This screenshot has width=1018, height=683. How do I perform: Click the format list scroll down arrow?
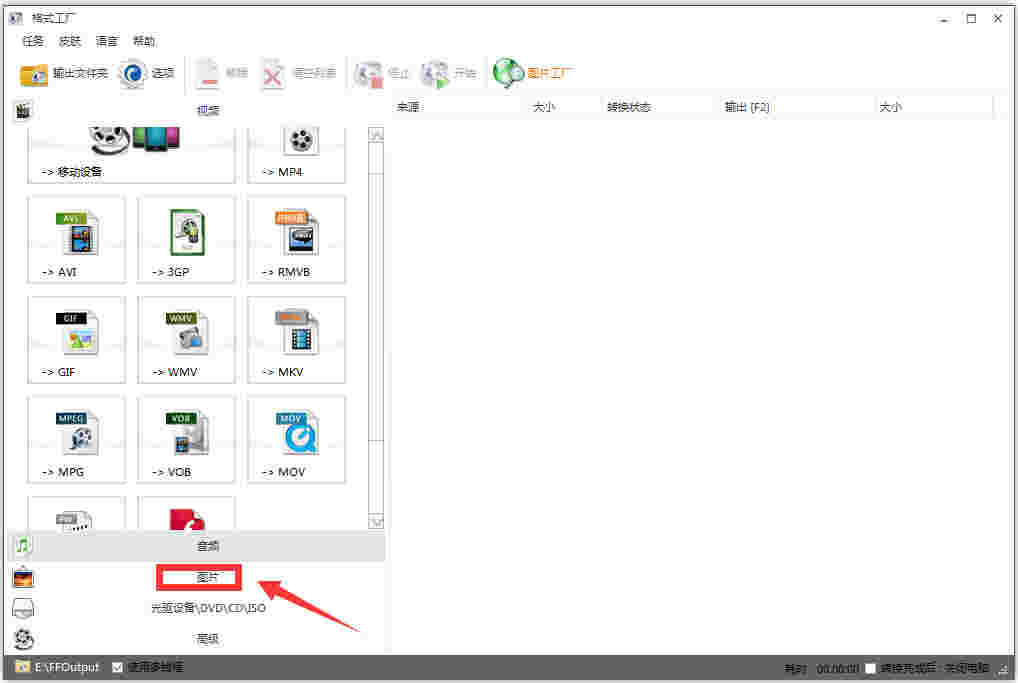click(376, 521)
